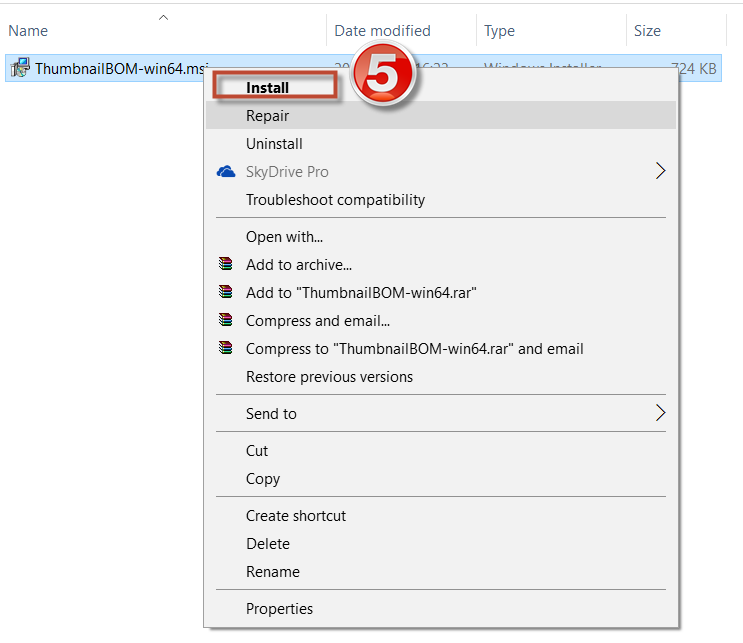Click the WinRAR icon beside Add to "ThumbnailBOM-win64.rar"
The height and width of the screenshot is (643, 743).
[x=226, y=293]
